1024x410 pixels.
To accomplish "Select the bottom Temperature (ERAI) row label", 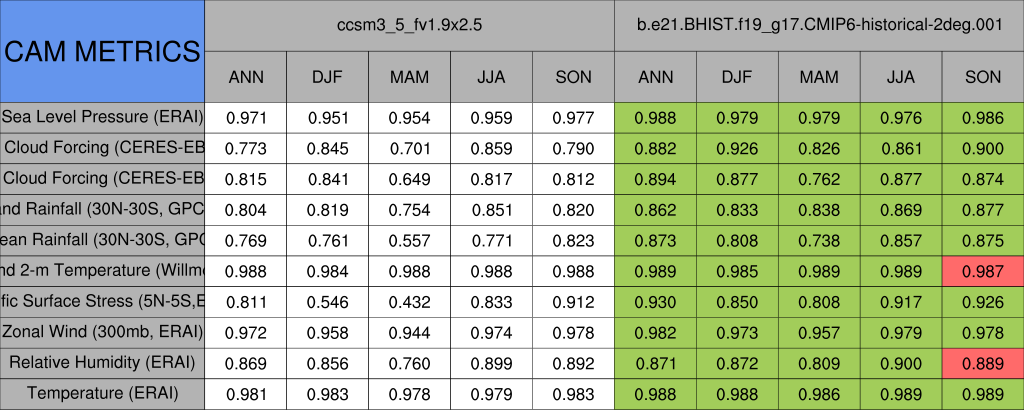I will coord(102,393).
